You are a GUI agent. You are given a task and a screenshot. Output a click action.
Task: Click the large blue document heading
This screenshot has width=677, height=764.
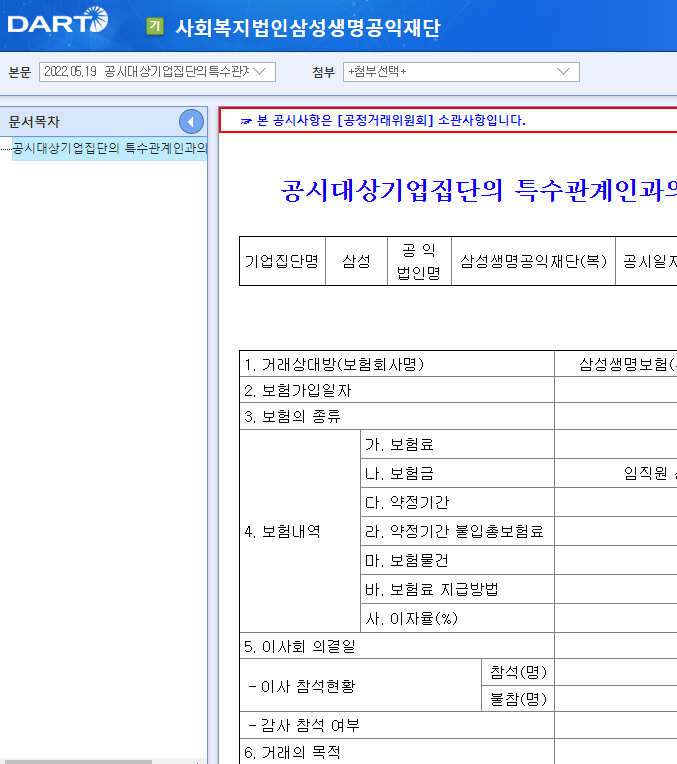click(479, 190)
